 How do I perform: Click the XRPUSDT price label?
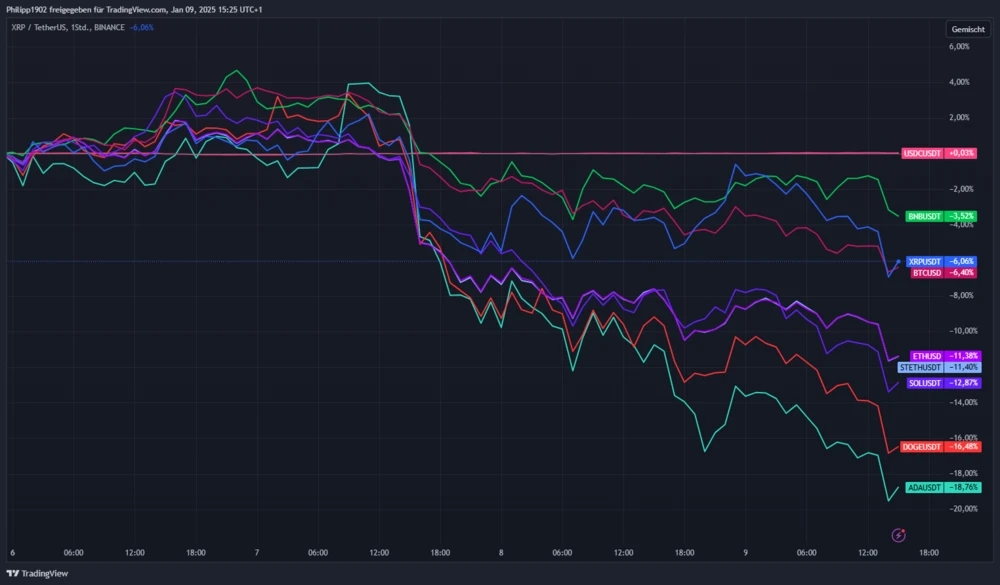point(940,261)
